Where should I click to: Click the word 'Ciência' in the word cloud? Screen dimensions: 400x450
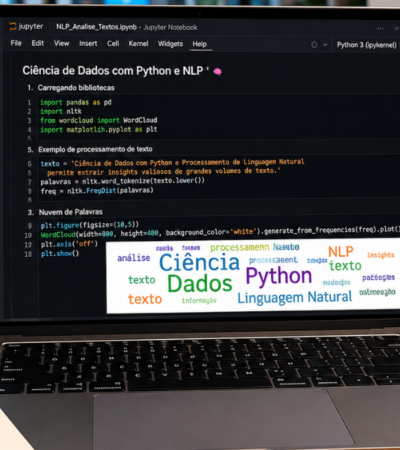point(199,262)
